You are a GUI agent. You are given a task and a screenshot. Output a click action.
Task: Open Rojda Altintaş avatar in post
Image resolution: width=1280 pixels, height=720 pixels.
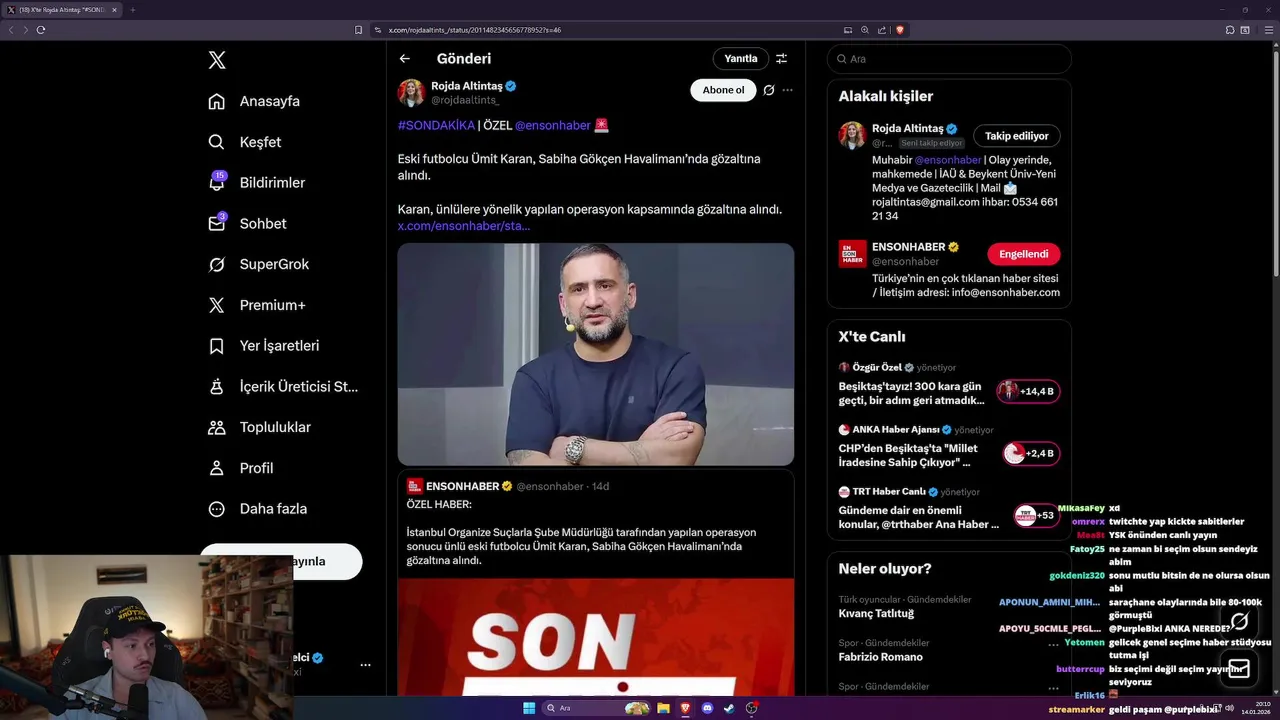pos(411,92)
